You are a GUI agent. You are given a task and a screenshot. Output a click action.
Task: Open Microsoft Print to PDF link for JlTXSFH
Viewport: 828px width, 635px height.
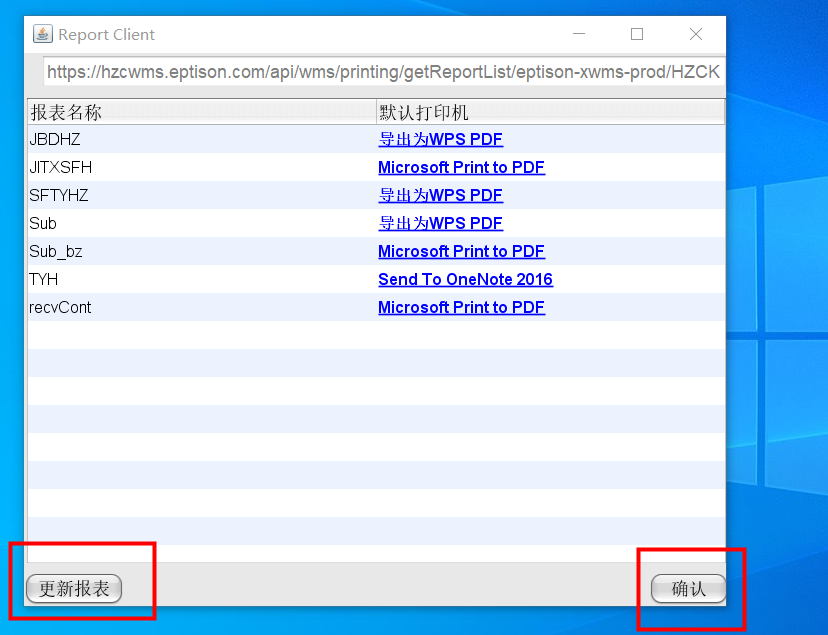tap(461, 168)
